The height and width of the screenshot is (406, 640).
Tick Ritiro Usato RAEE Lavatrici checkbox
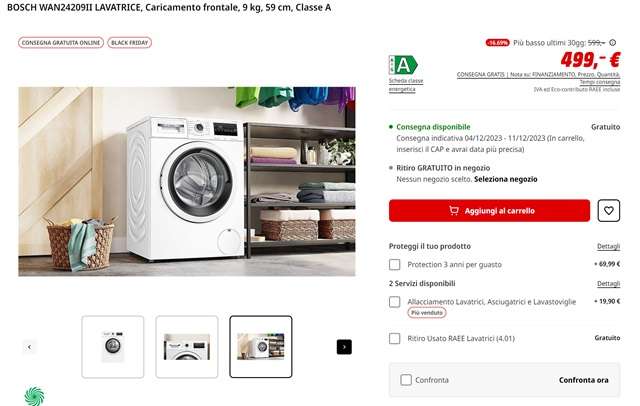395,338
